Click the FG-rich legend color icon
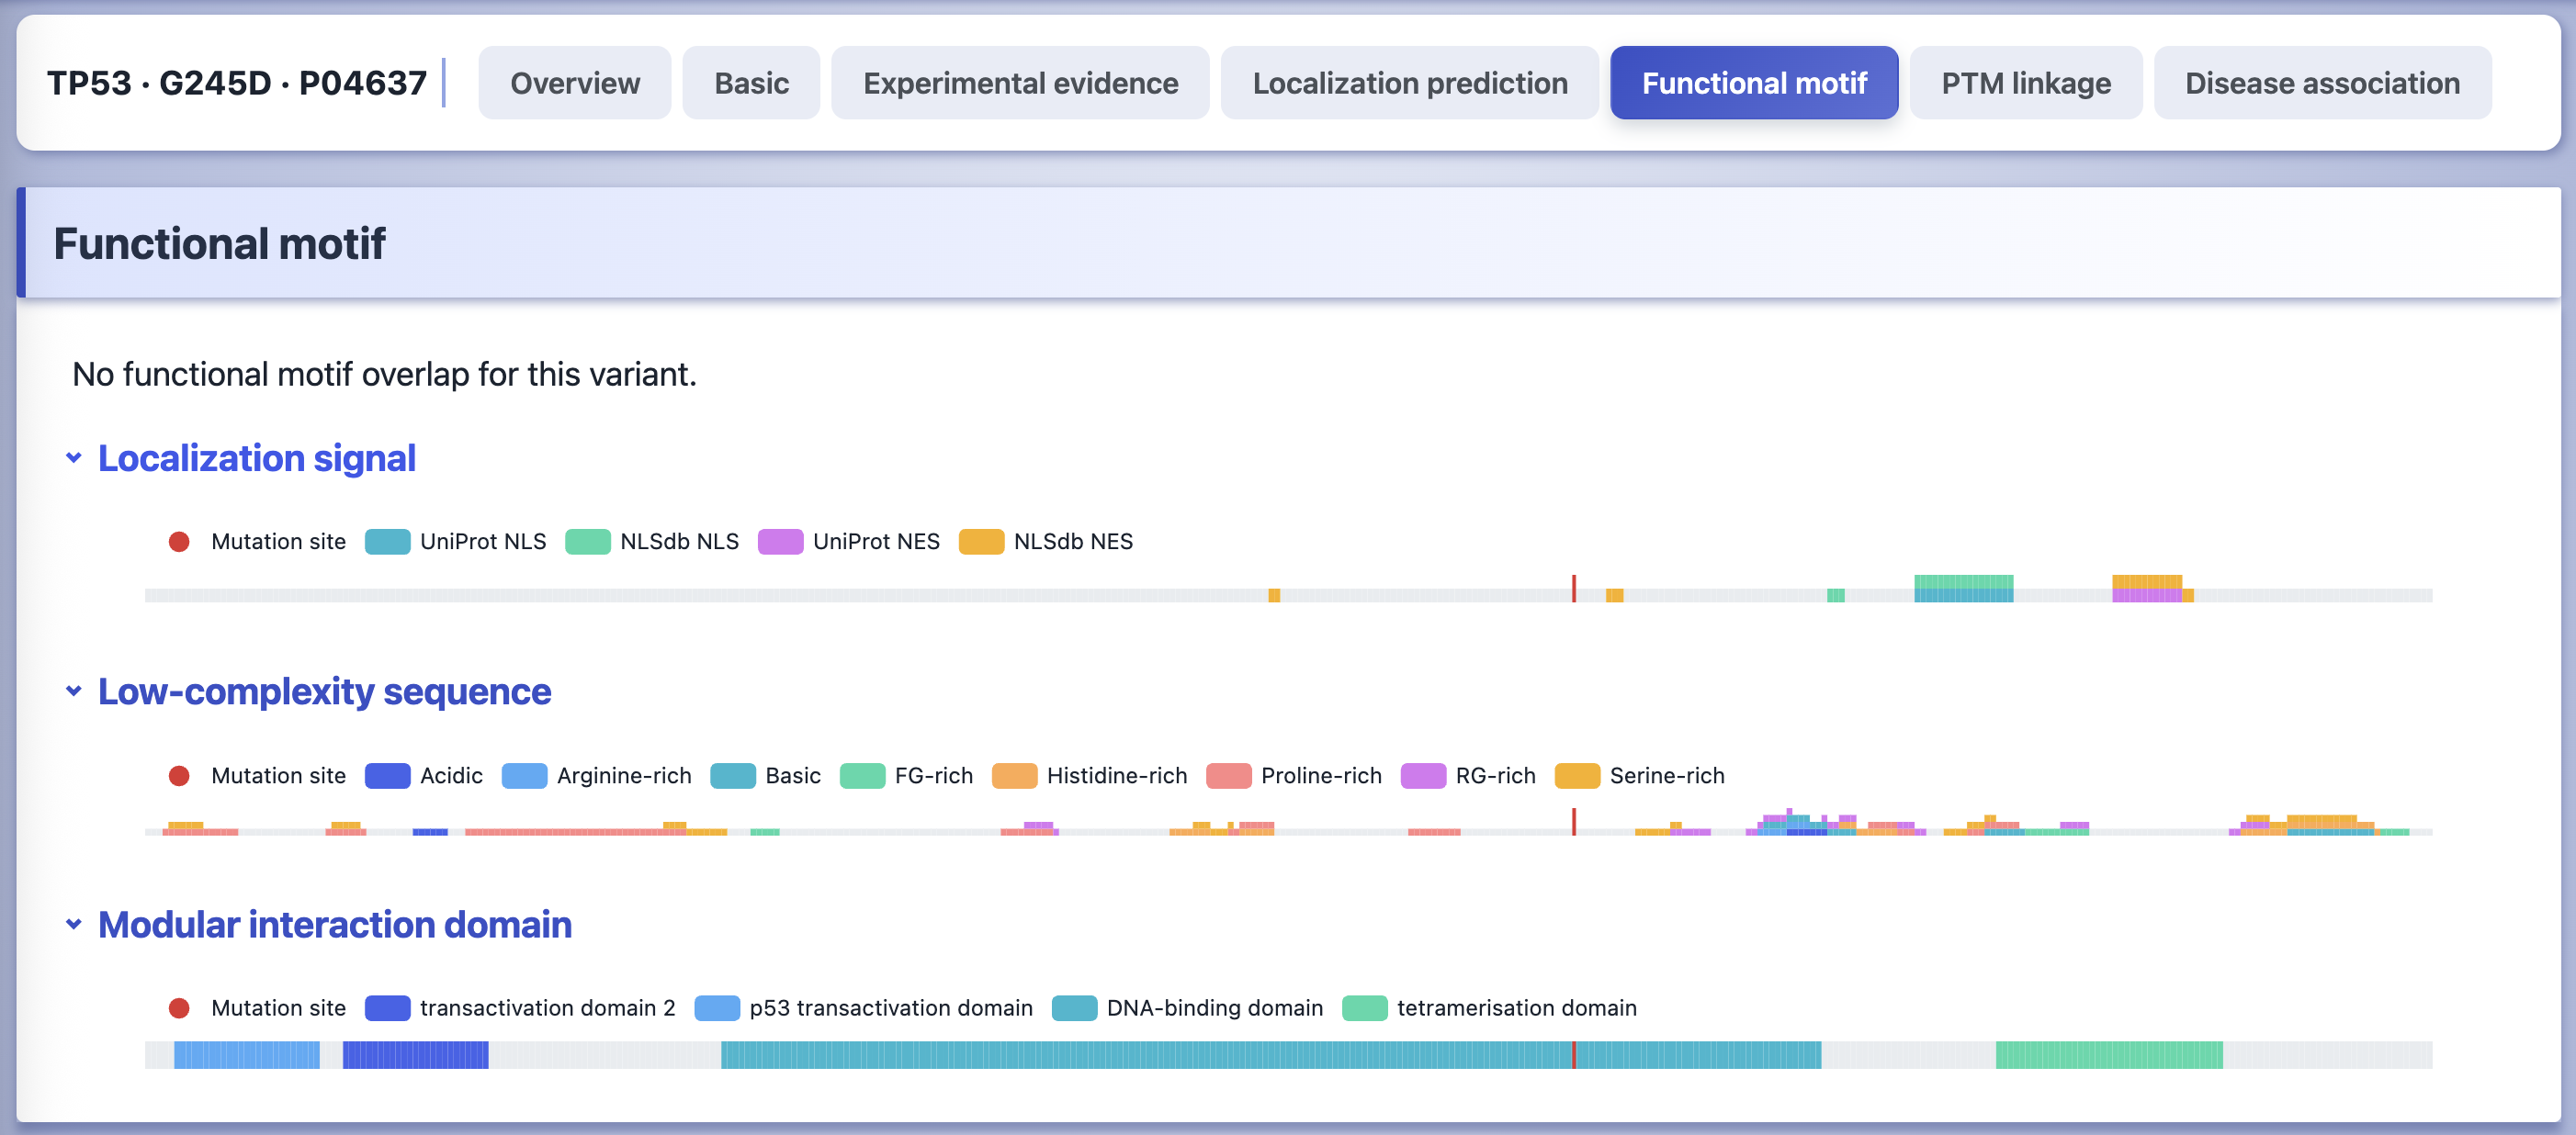 (x=863, y=775)
